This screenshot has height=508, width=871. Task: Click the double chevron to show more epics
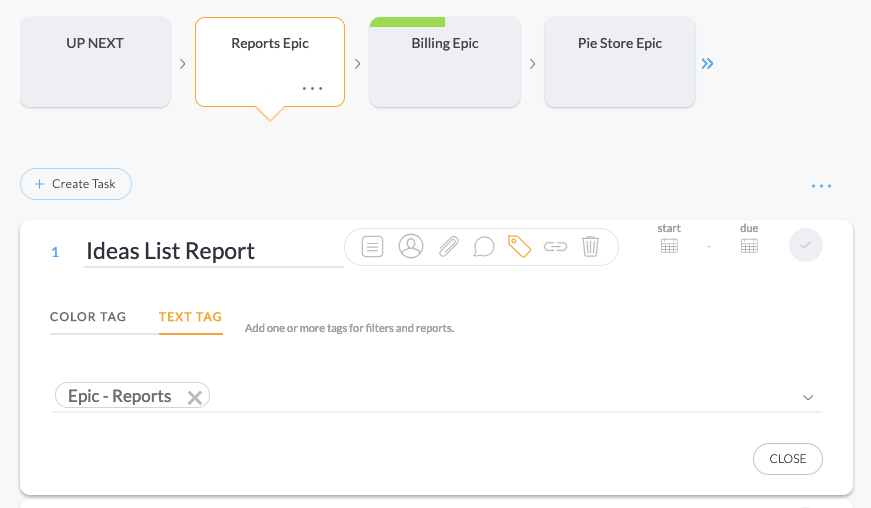707,63
